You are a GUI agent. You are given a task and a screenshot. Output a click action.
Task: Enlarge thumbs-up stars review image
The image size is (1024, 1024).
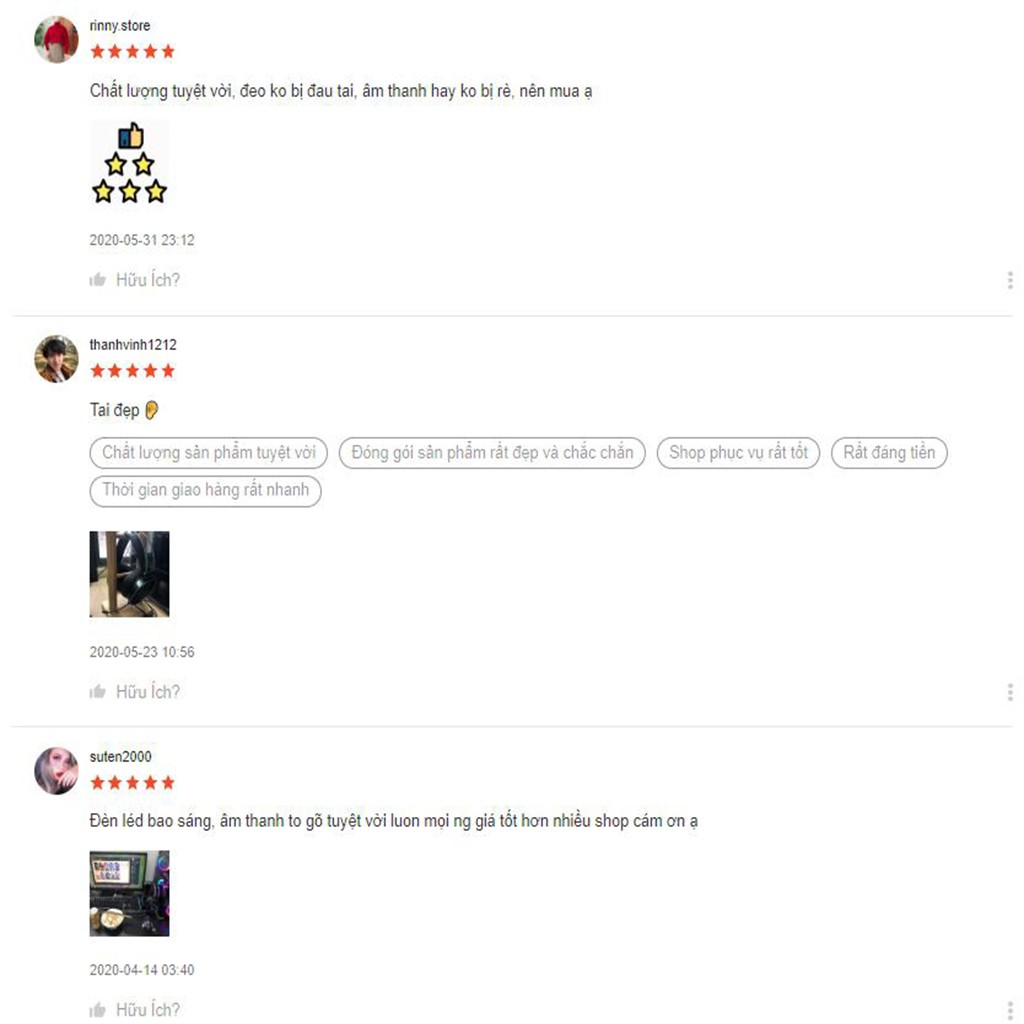coord(129,163)
